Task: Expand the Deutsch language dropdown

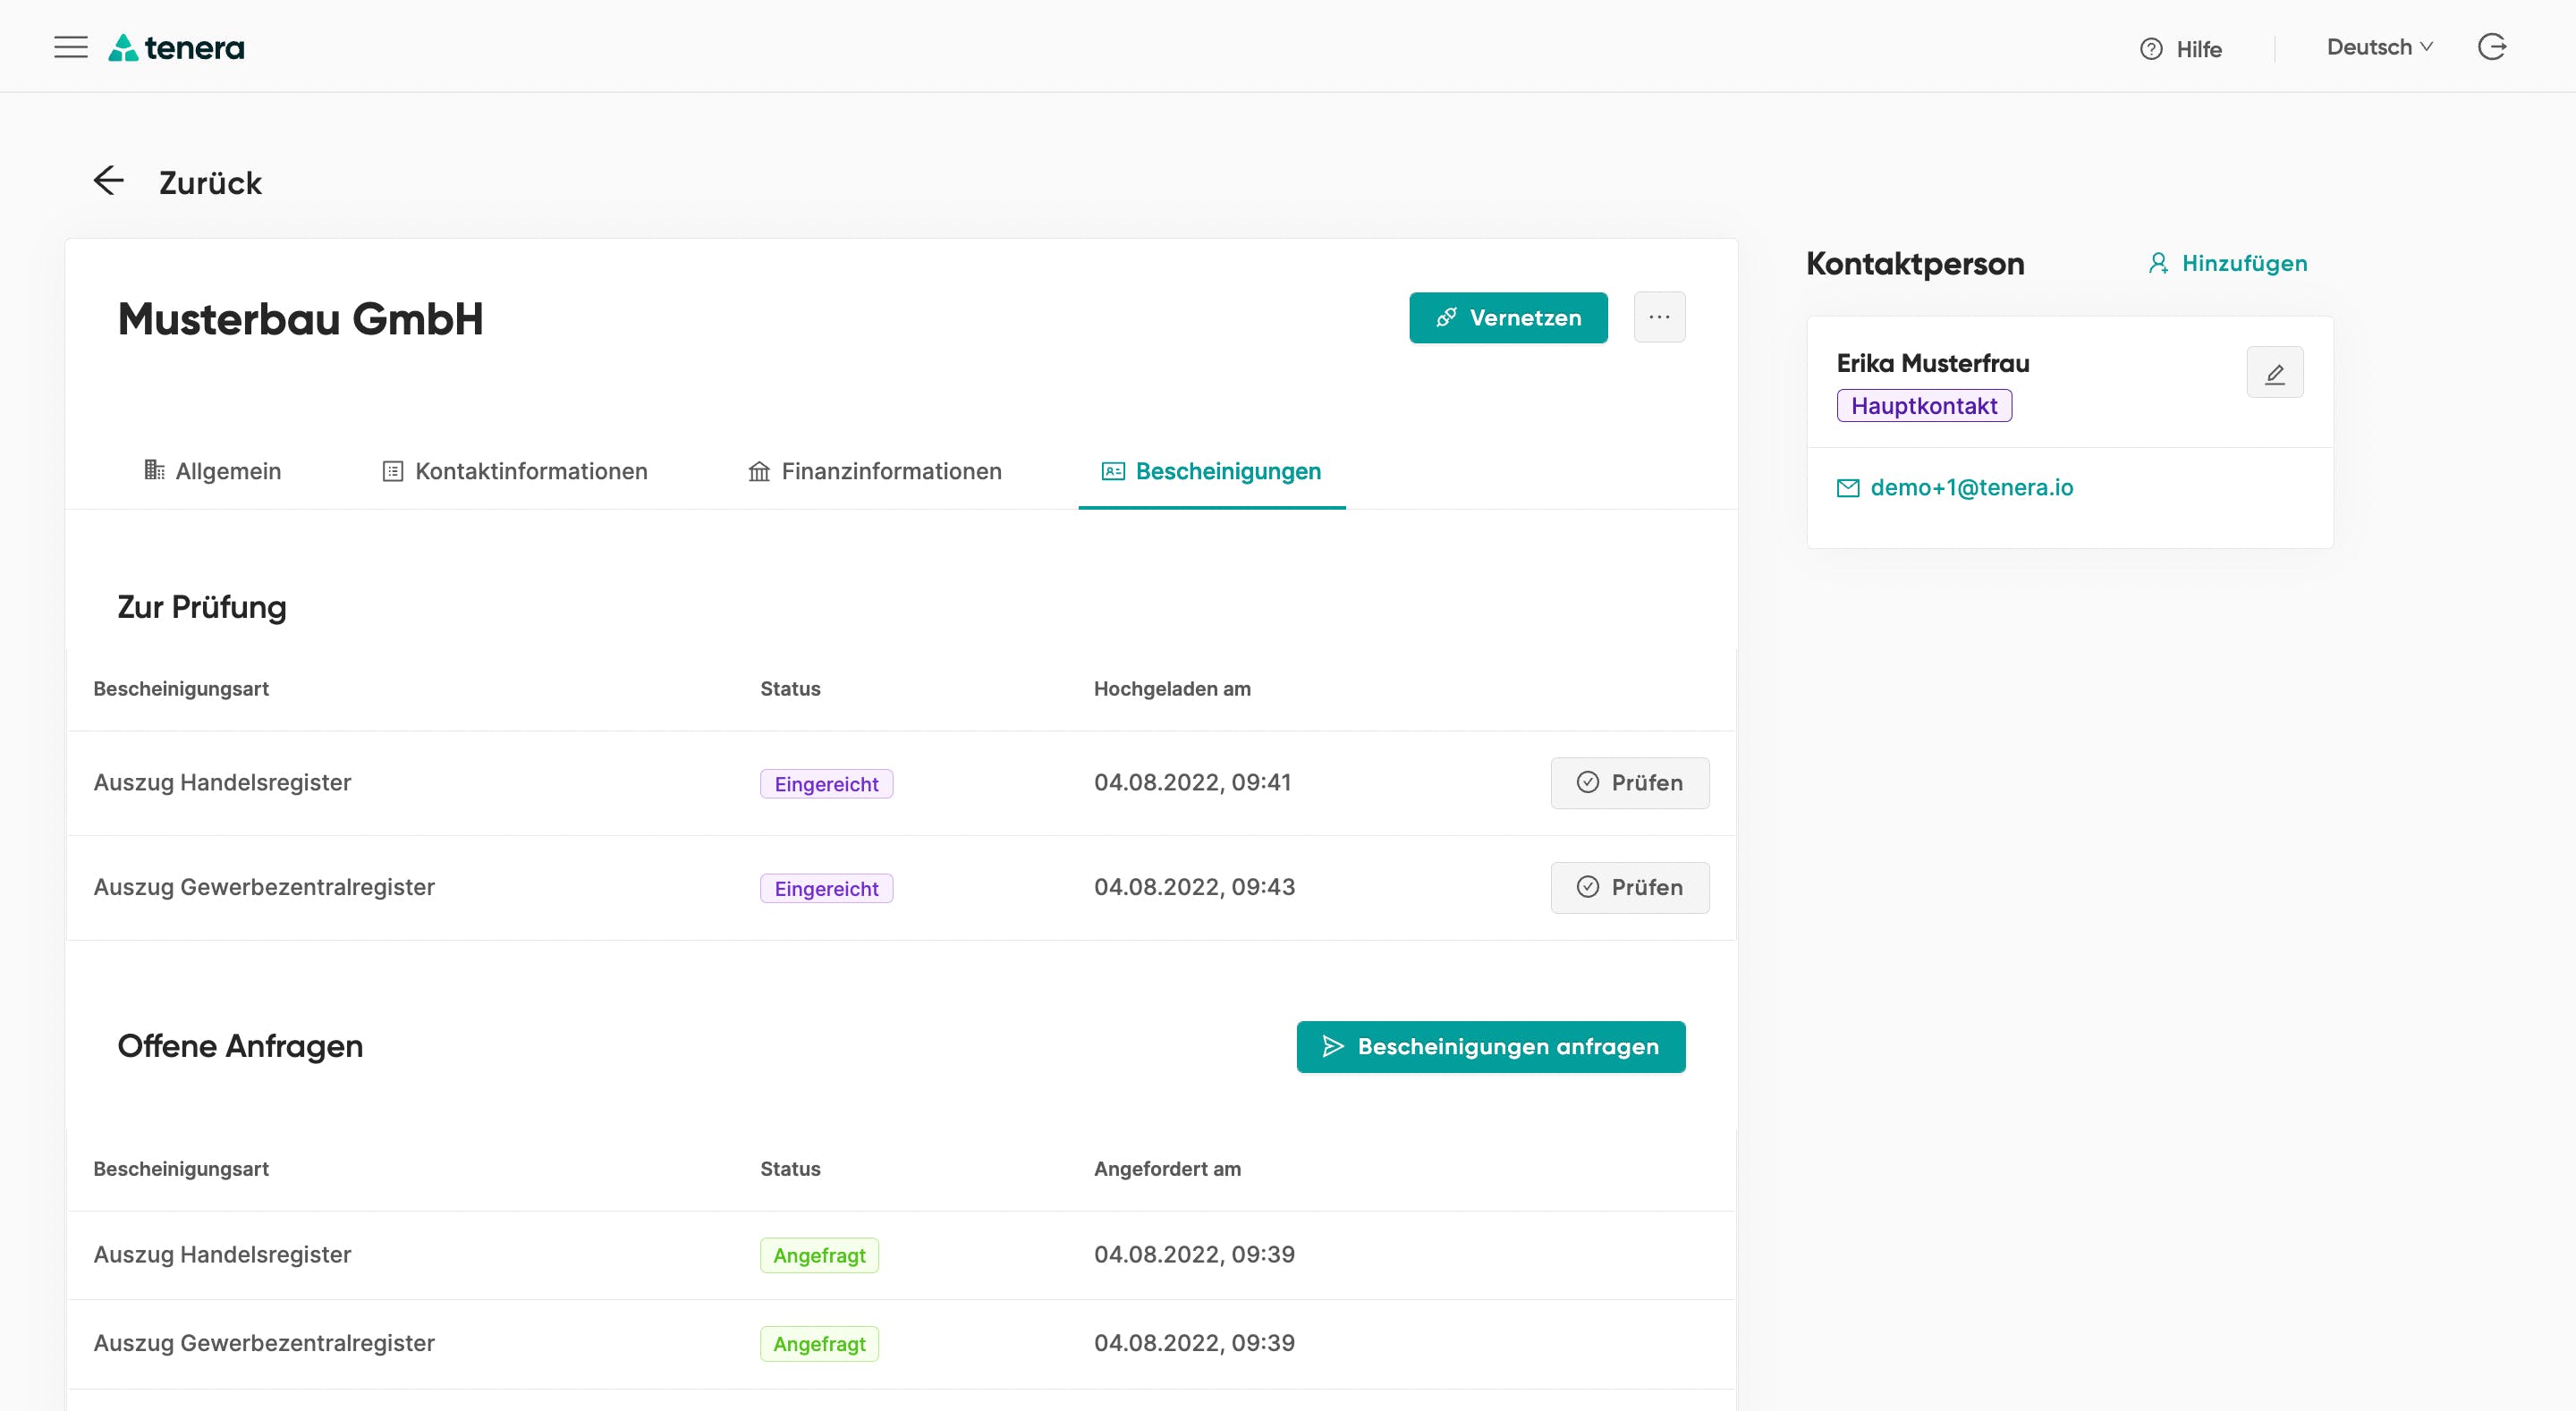Action: tap(2379, 47)
